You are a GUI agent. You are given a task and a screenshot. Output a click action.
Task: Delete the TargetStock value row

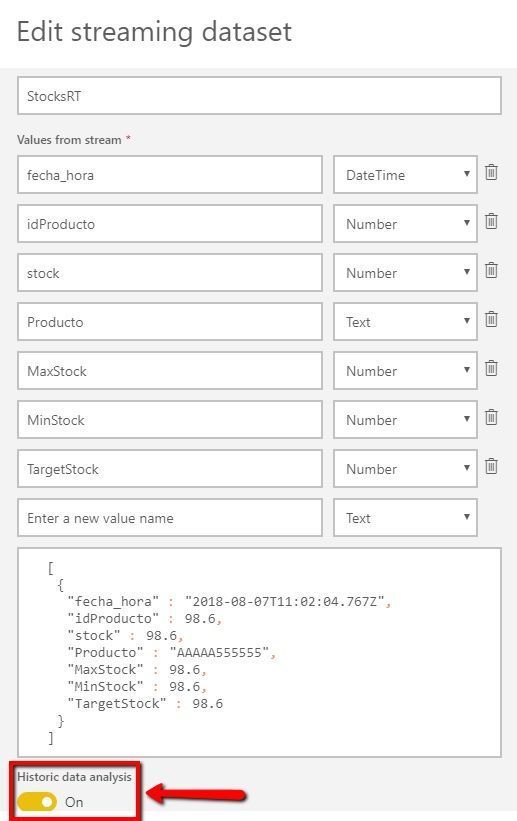(491, 466)
